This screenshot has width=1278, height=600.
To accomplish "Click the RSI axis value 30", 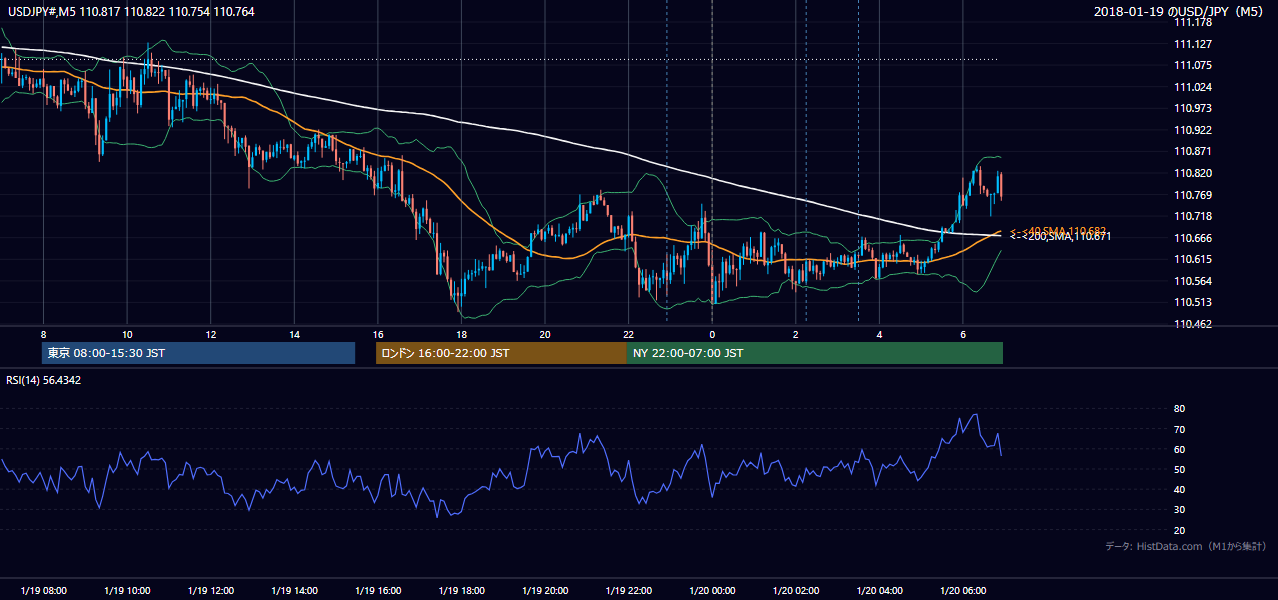I will coord(1179,510).
